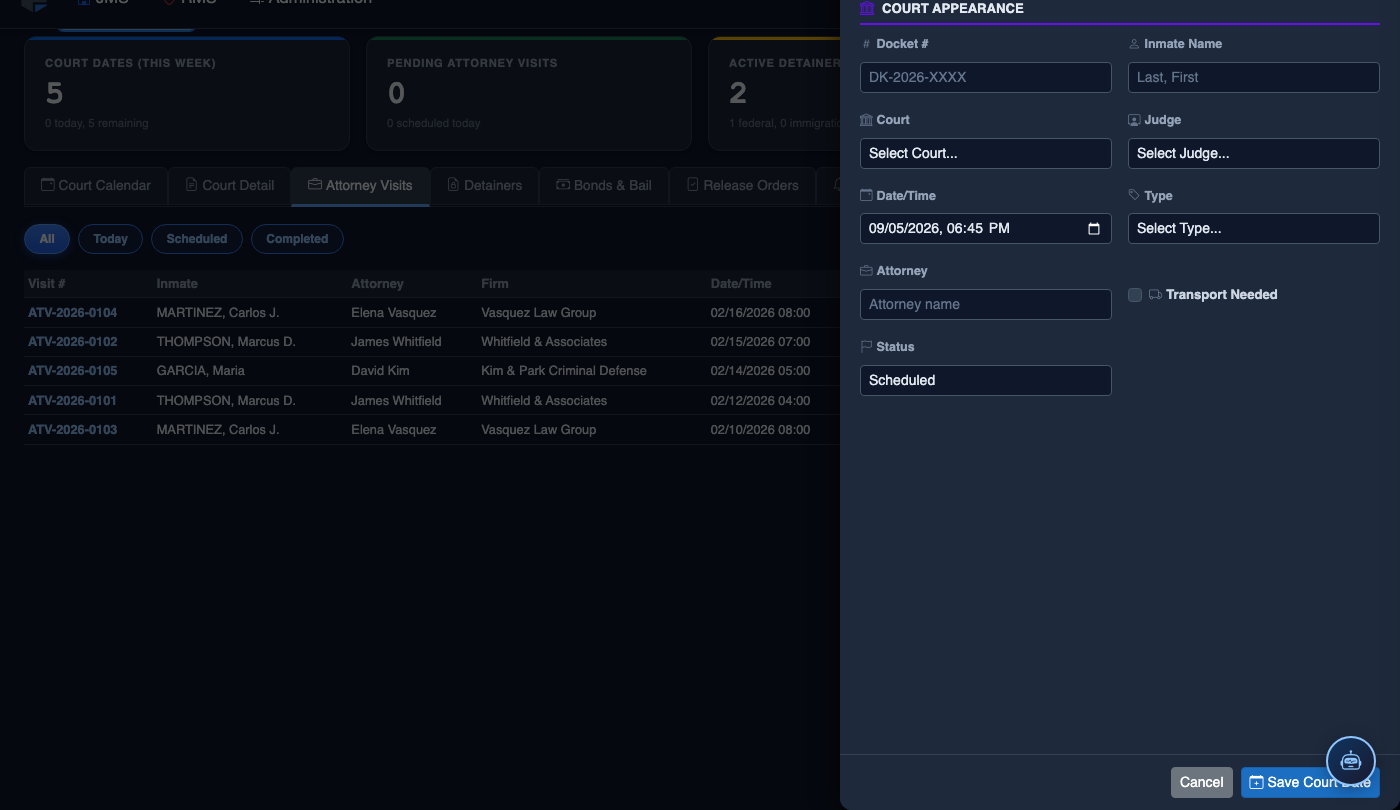The width and height of the screenshot is (1400, 810).
Task: Open the chatbot assistant icon
Action: [x=1351, y=760]
